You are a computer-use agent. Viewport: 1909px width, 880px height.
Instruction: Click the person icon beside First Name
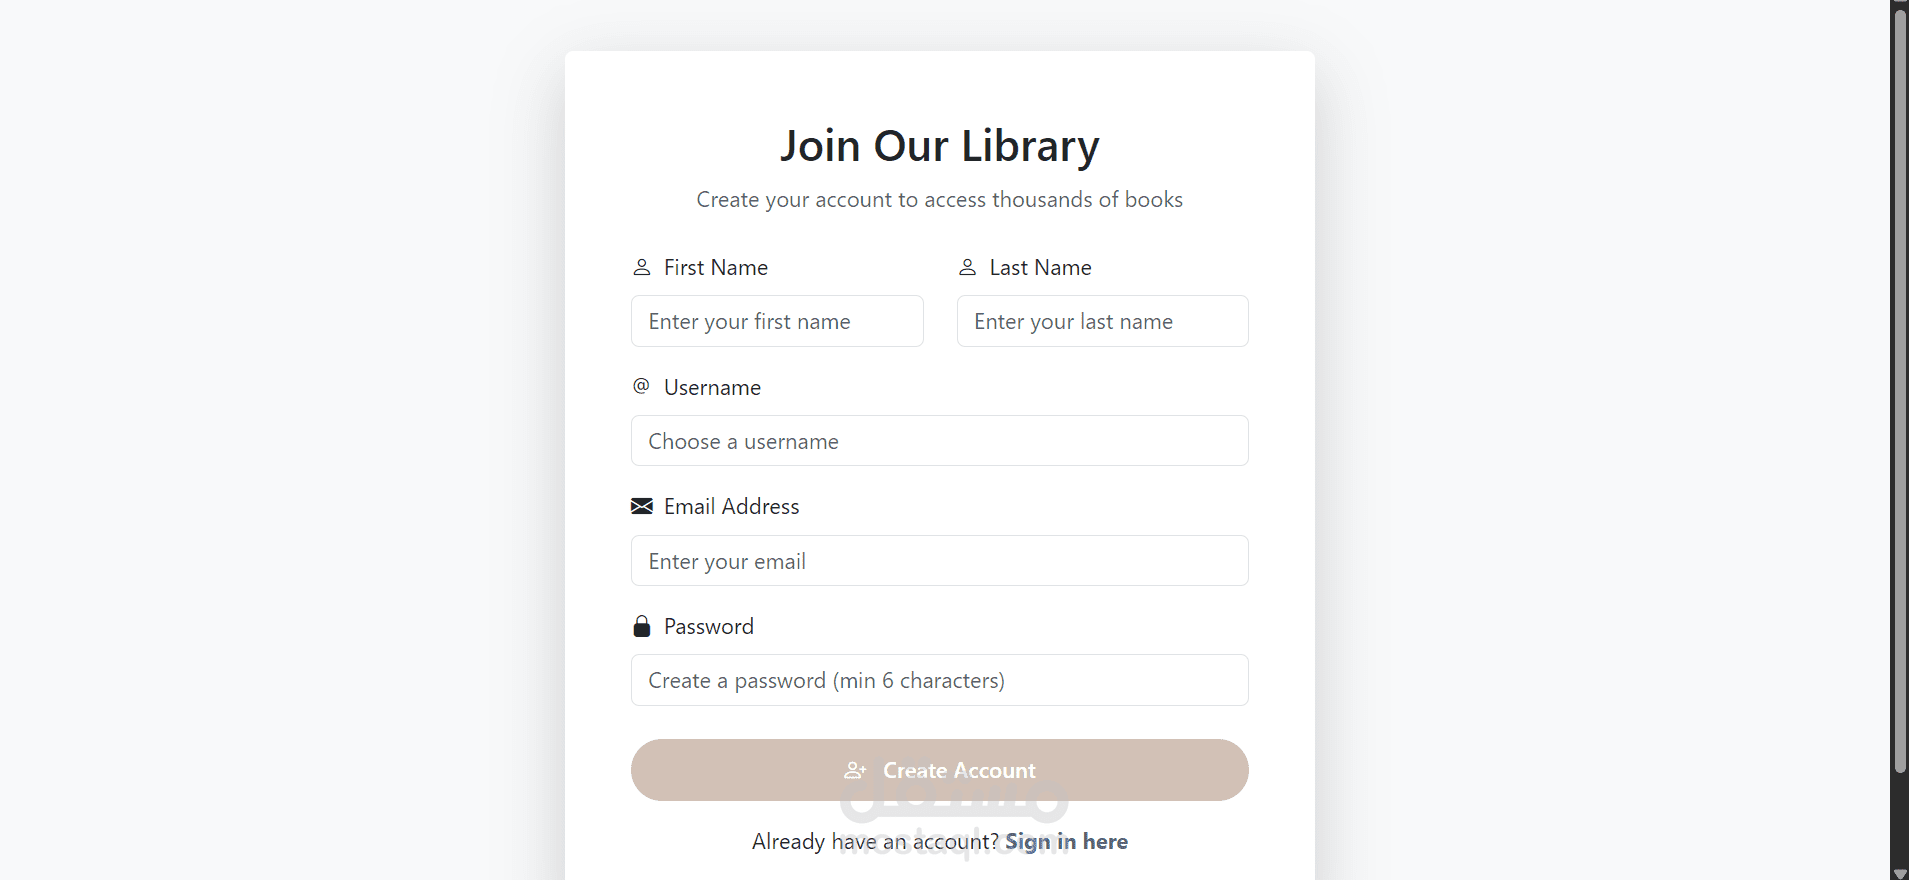(x=642, y=267)
